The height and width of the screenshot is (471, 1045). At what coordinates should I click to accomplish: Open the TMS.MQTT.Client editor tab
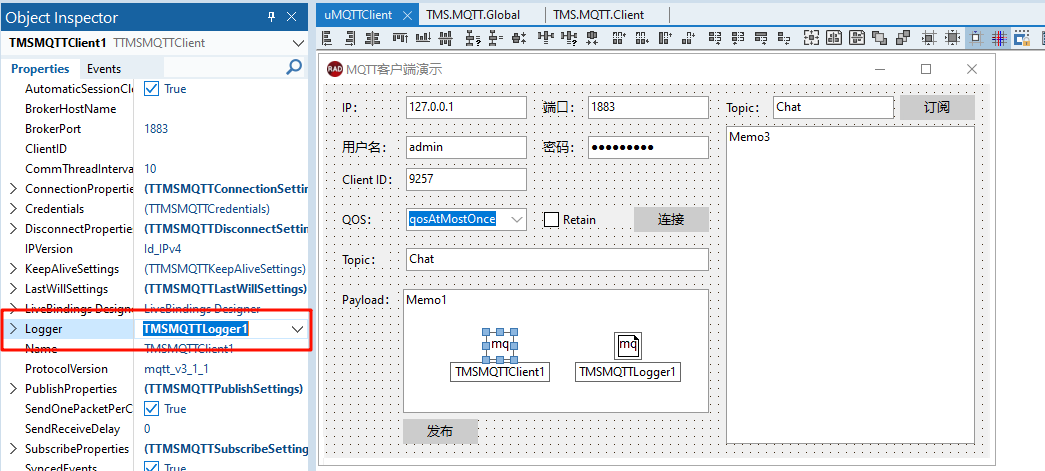(598, 15)
